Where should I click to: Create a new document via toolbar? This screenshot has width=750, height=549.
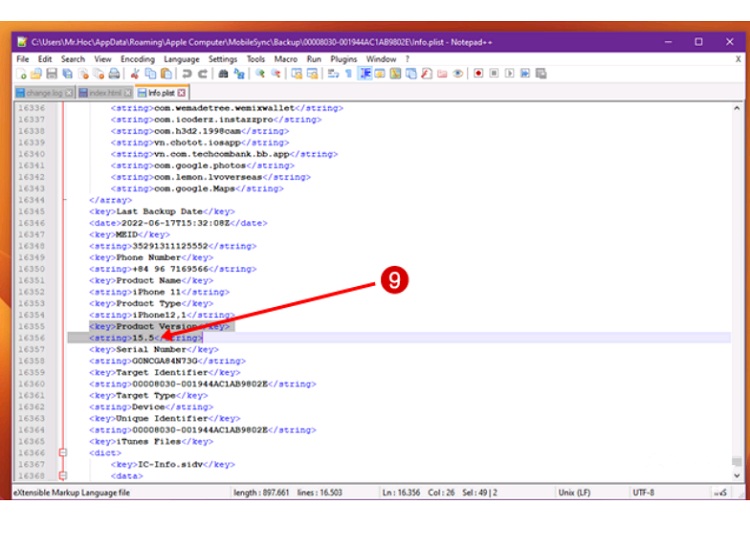pos(21,74)
